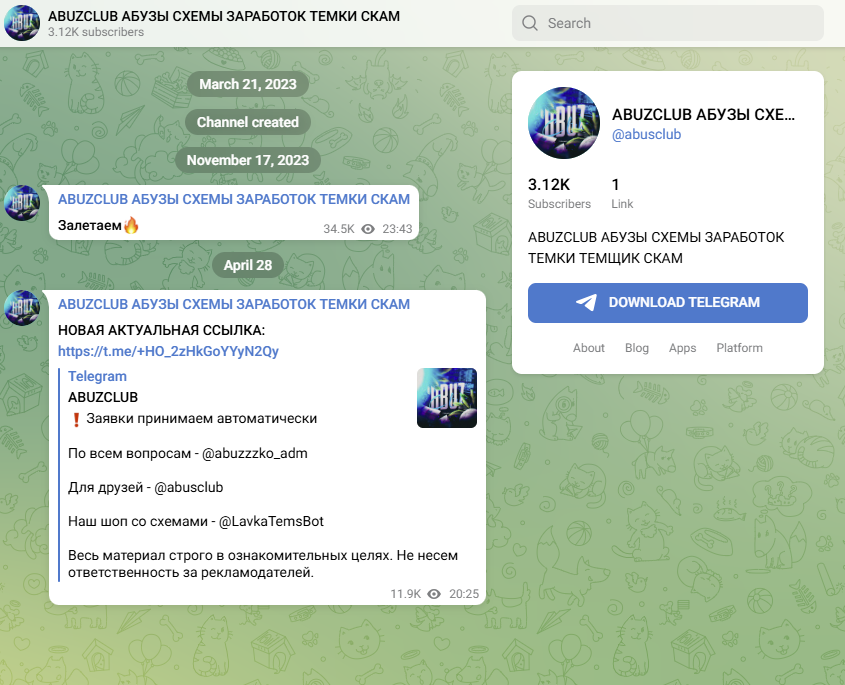Click the info card title ABUZCLUB АБУЗЫ СХЕ…
Screen dimensions: 845x685
click(x=703, y=115)
